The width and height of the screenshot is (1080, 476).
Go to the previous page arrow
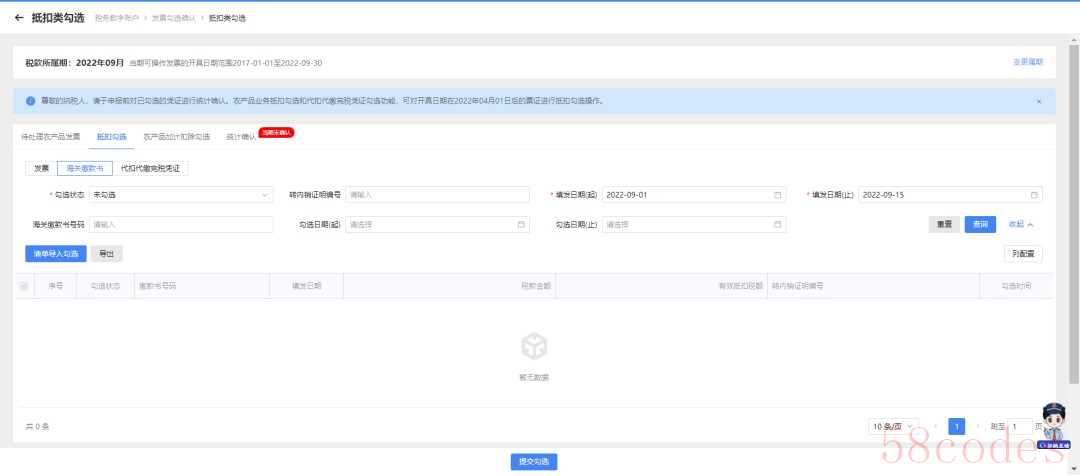click(936, 426)
